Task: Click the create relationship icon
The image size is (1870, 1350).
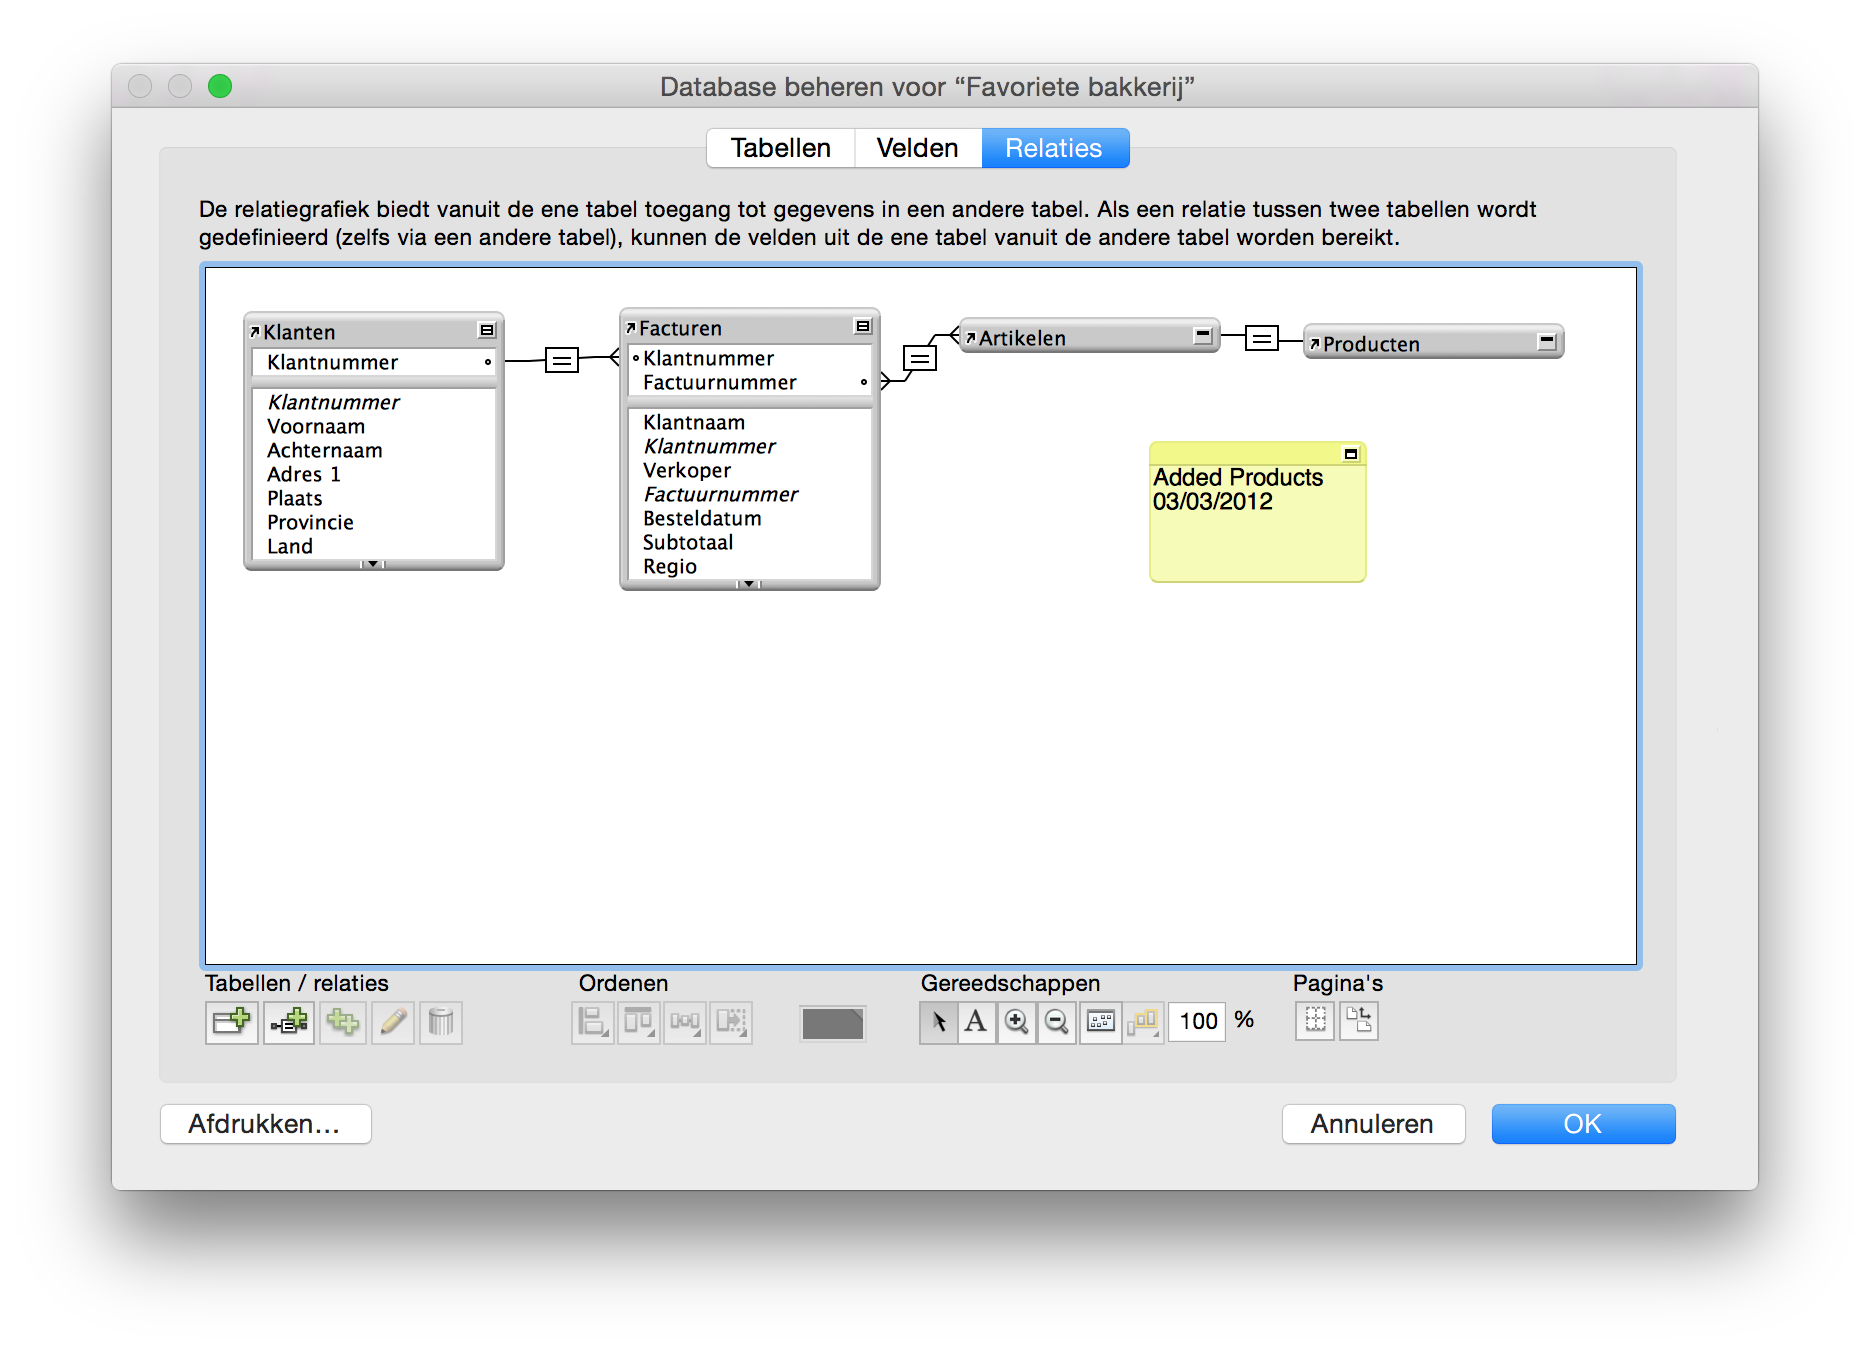Action: (x=289, y=1022)
